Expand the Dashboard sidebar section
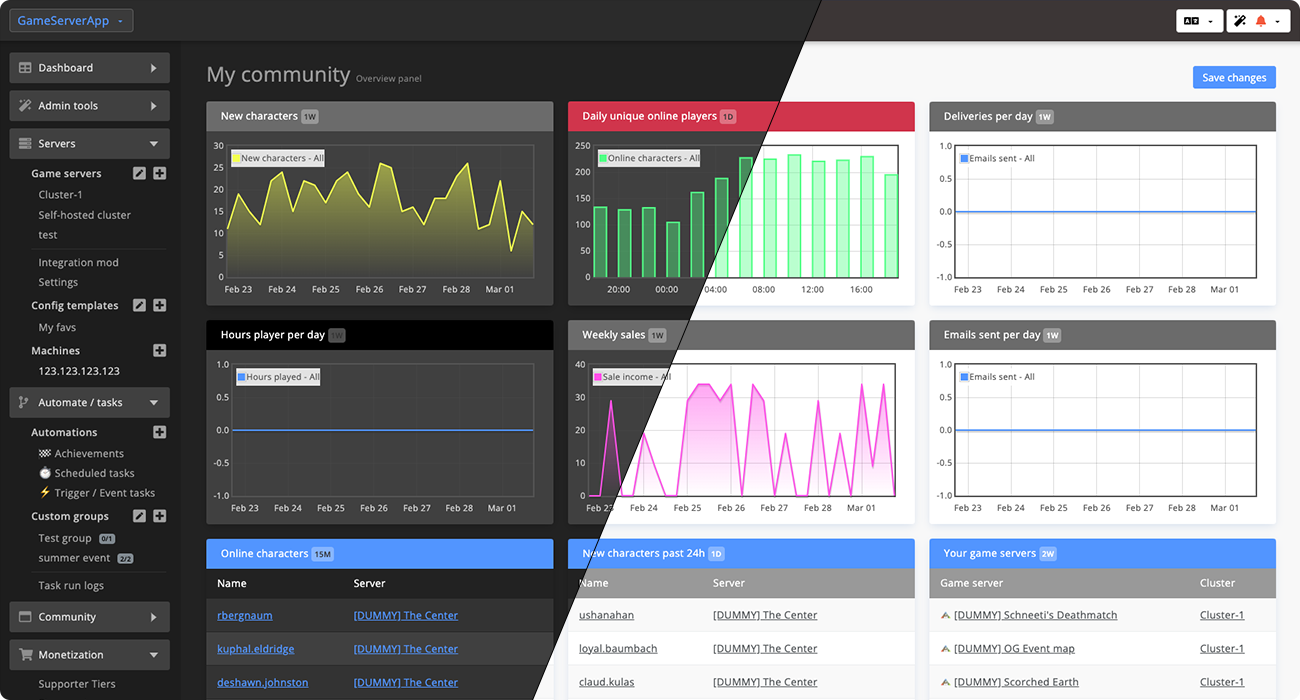The image size is (1300, 700). [89, 67]
